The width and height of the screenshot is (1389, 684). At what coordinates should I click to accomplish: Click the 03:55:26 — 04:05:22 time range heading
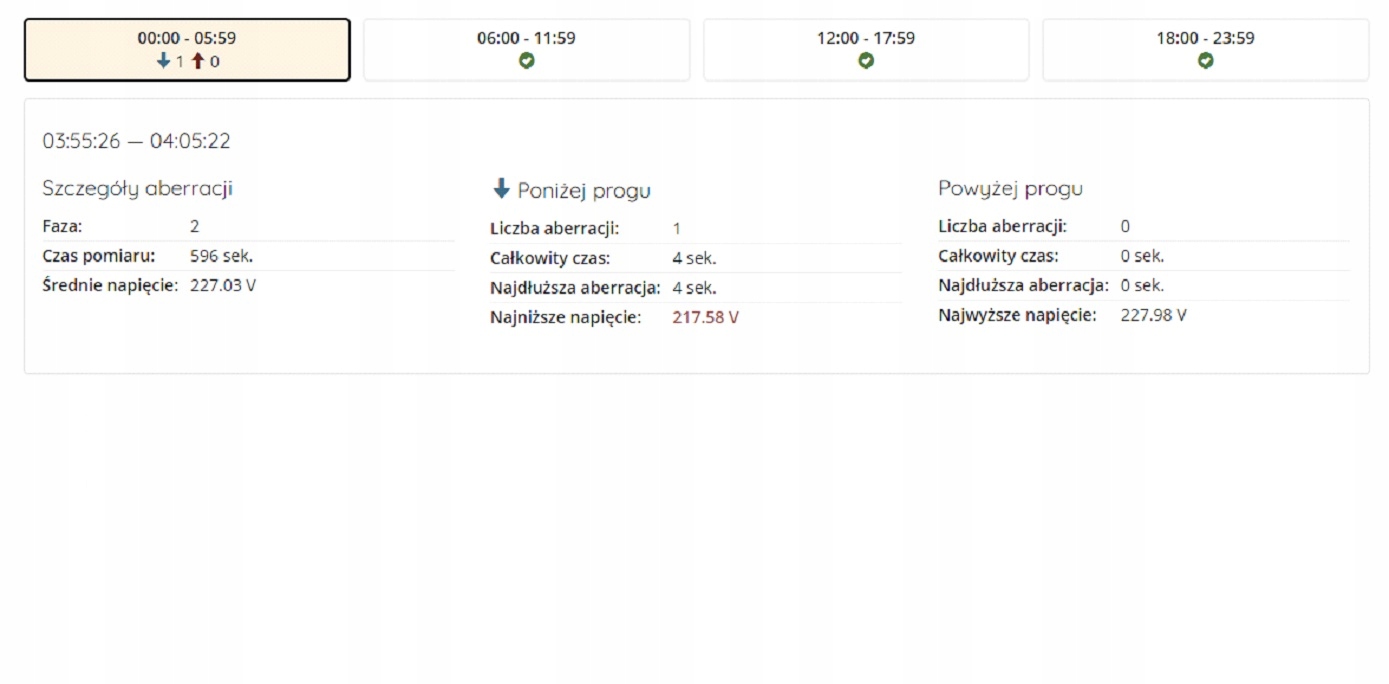coord(136,141)
